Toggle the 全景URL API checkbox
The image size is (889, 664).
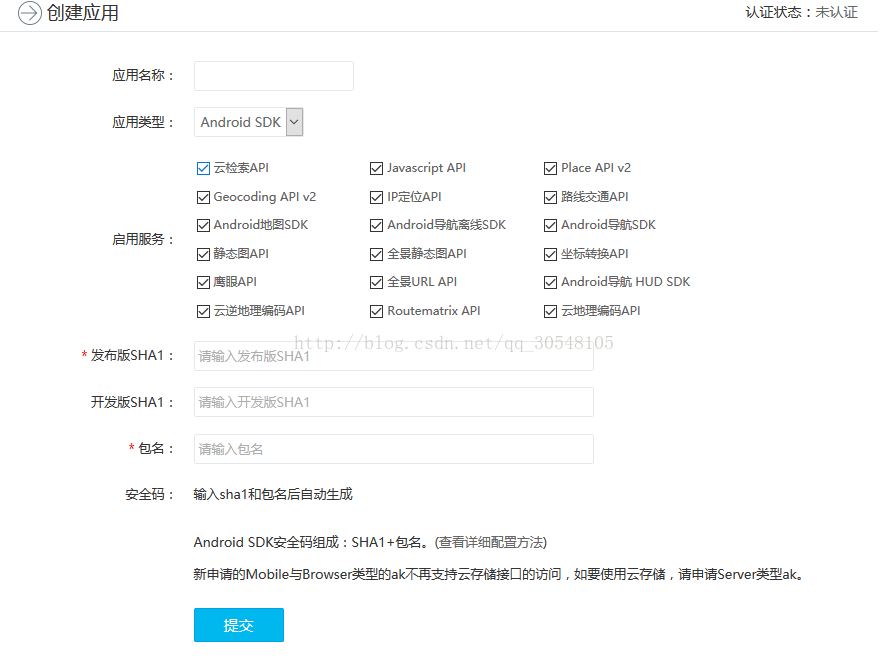[x=376, y=282]
